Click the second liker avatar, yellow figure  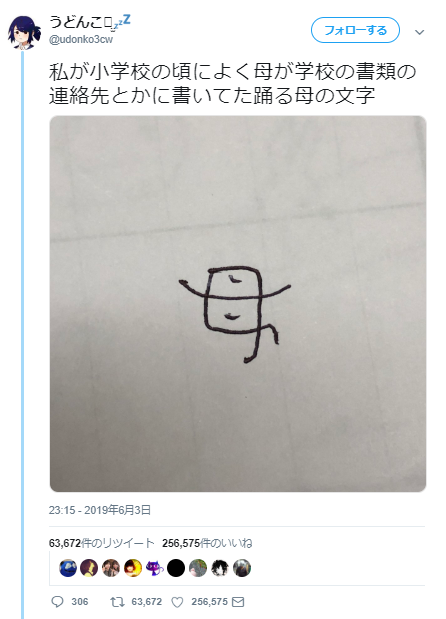(x=89, y=568)
